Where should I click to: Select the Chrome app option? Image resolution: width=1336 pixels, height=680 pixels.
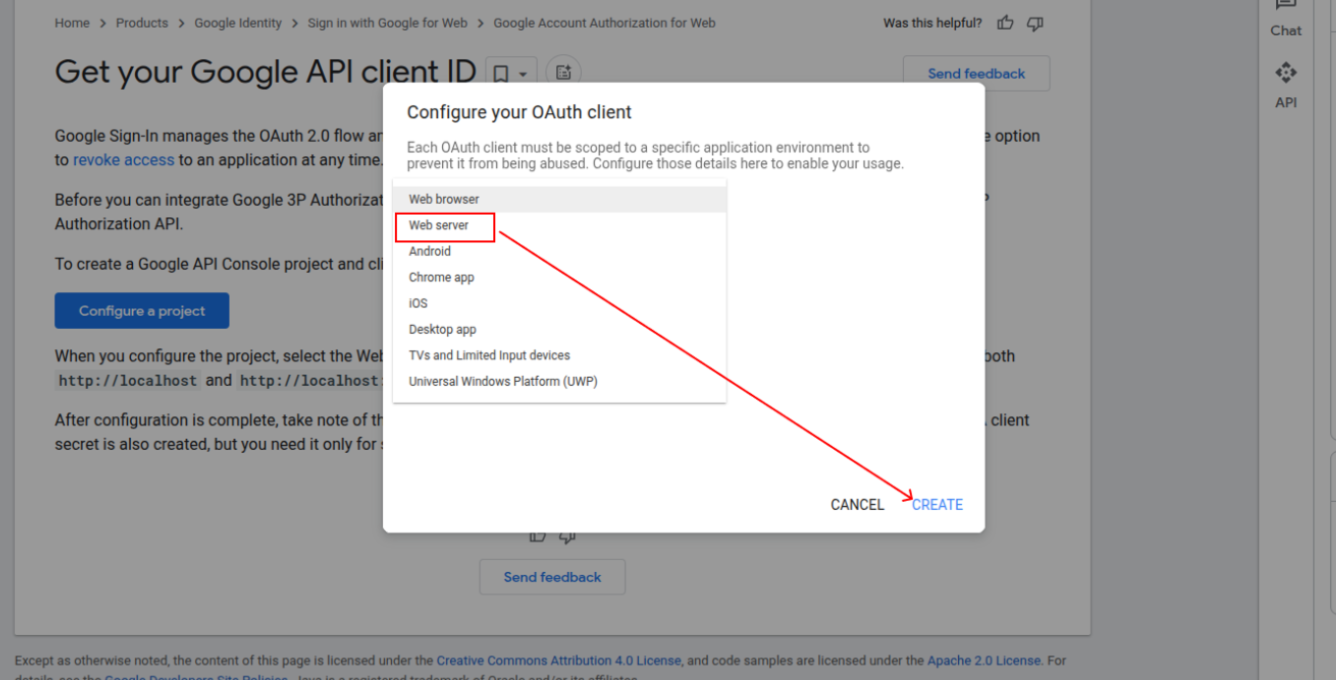559,277
